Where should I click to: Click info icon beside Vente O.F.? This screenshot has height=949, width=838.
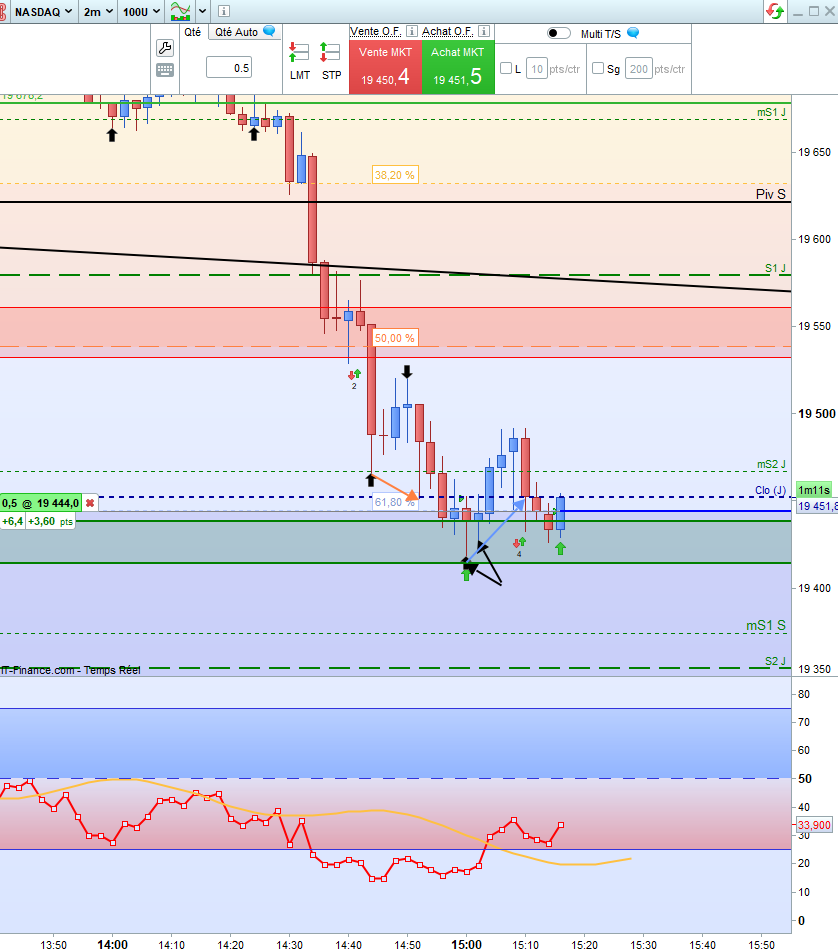tap(412, 31)
